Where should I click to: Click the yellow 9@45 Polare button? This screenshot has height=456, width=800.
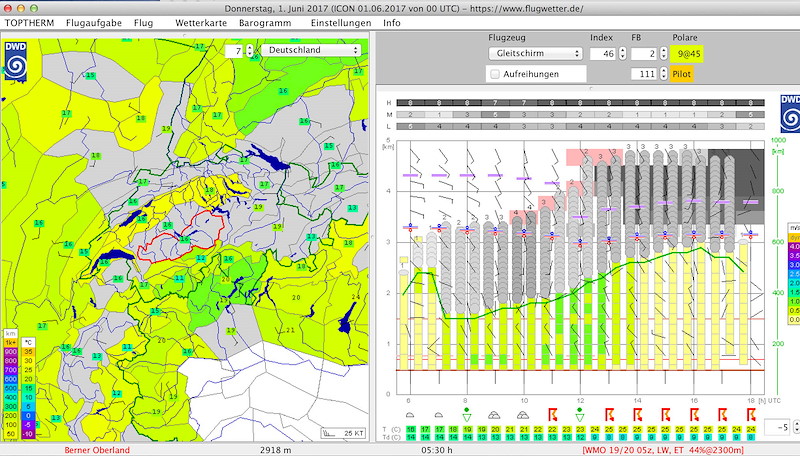click(x=687, y=53)
